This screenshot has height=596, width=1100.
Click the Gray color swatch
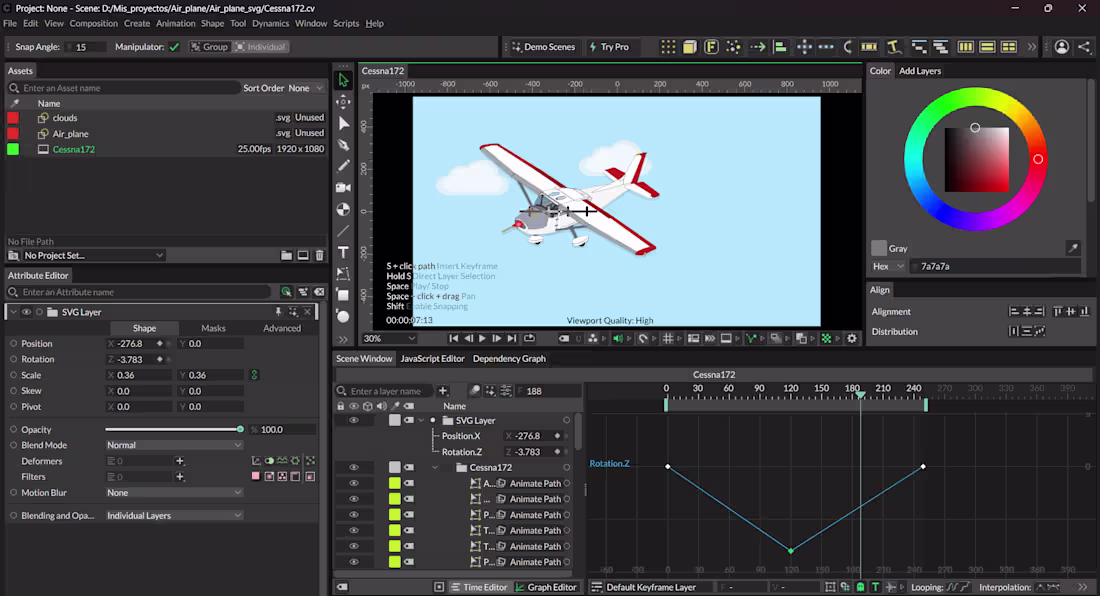click(x=878, y=248)
